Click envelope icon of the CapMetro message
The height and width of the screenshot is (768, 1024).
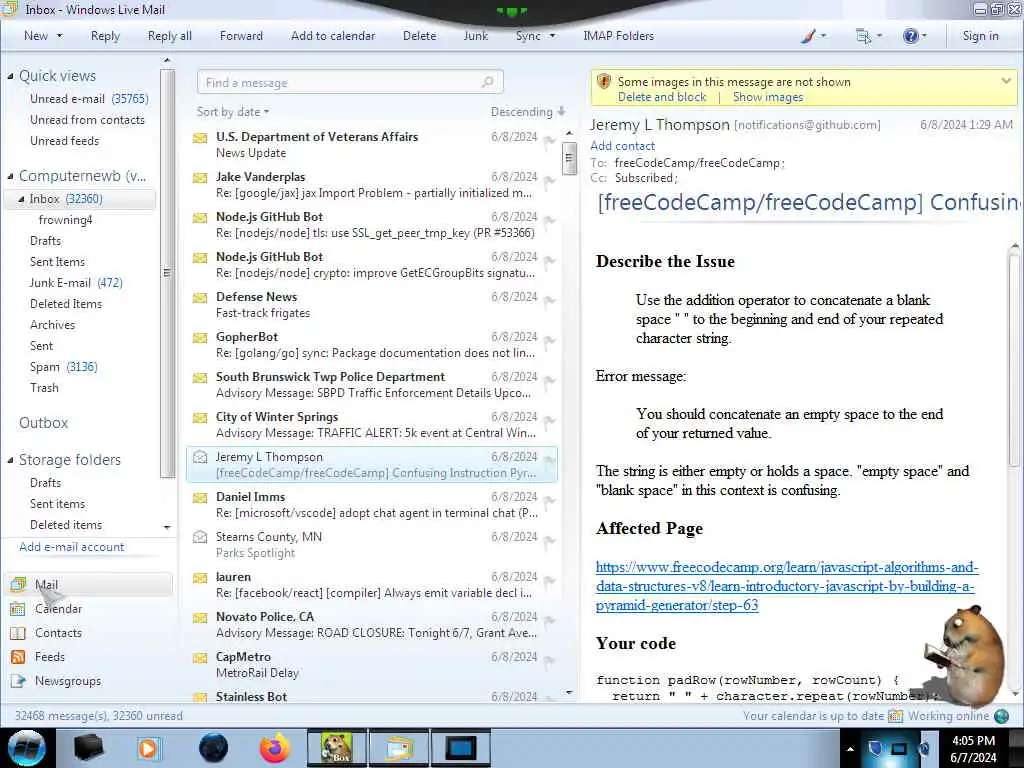200,658
